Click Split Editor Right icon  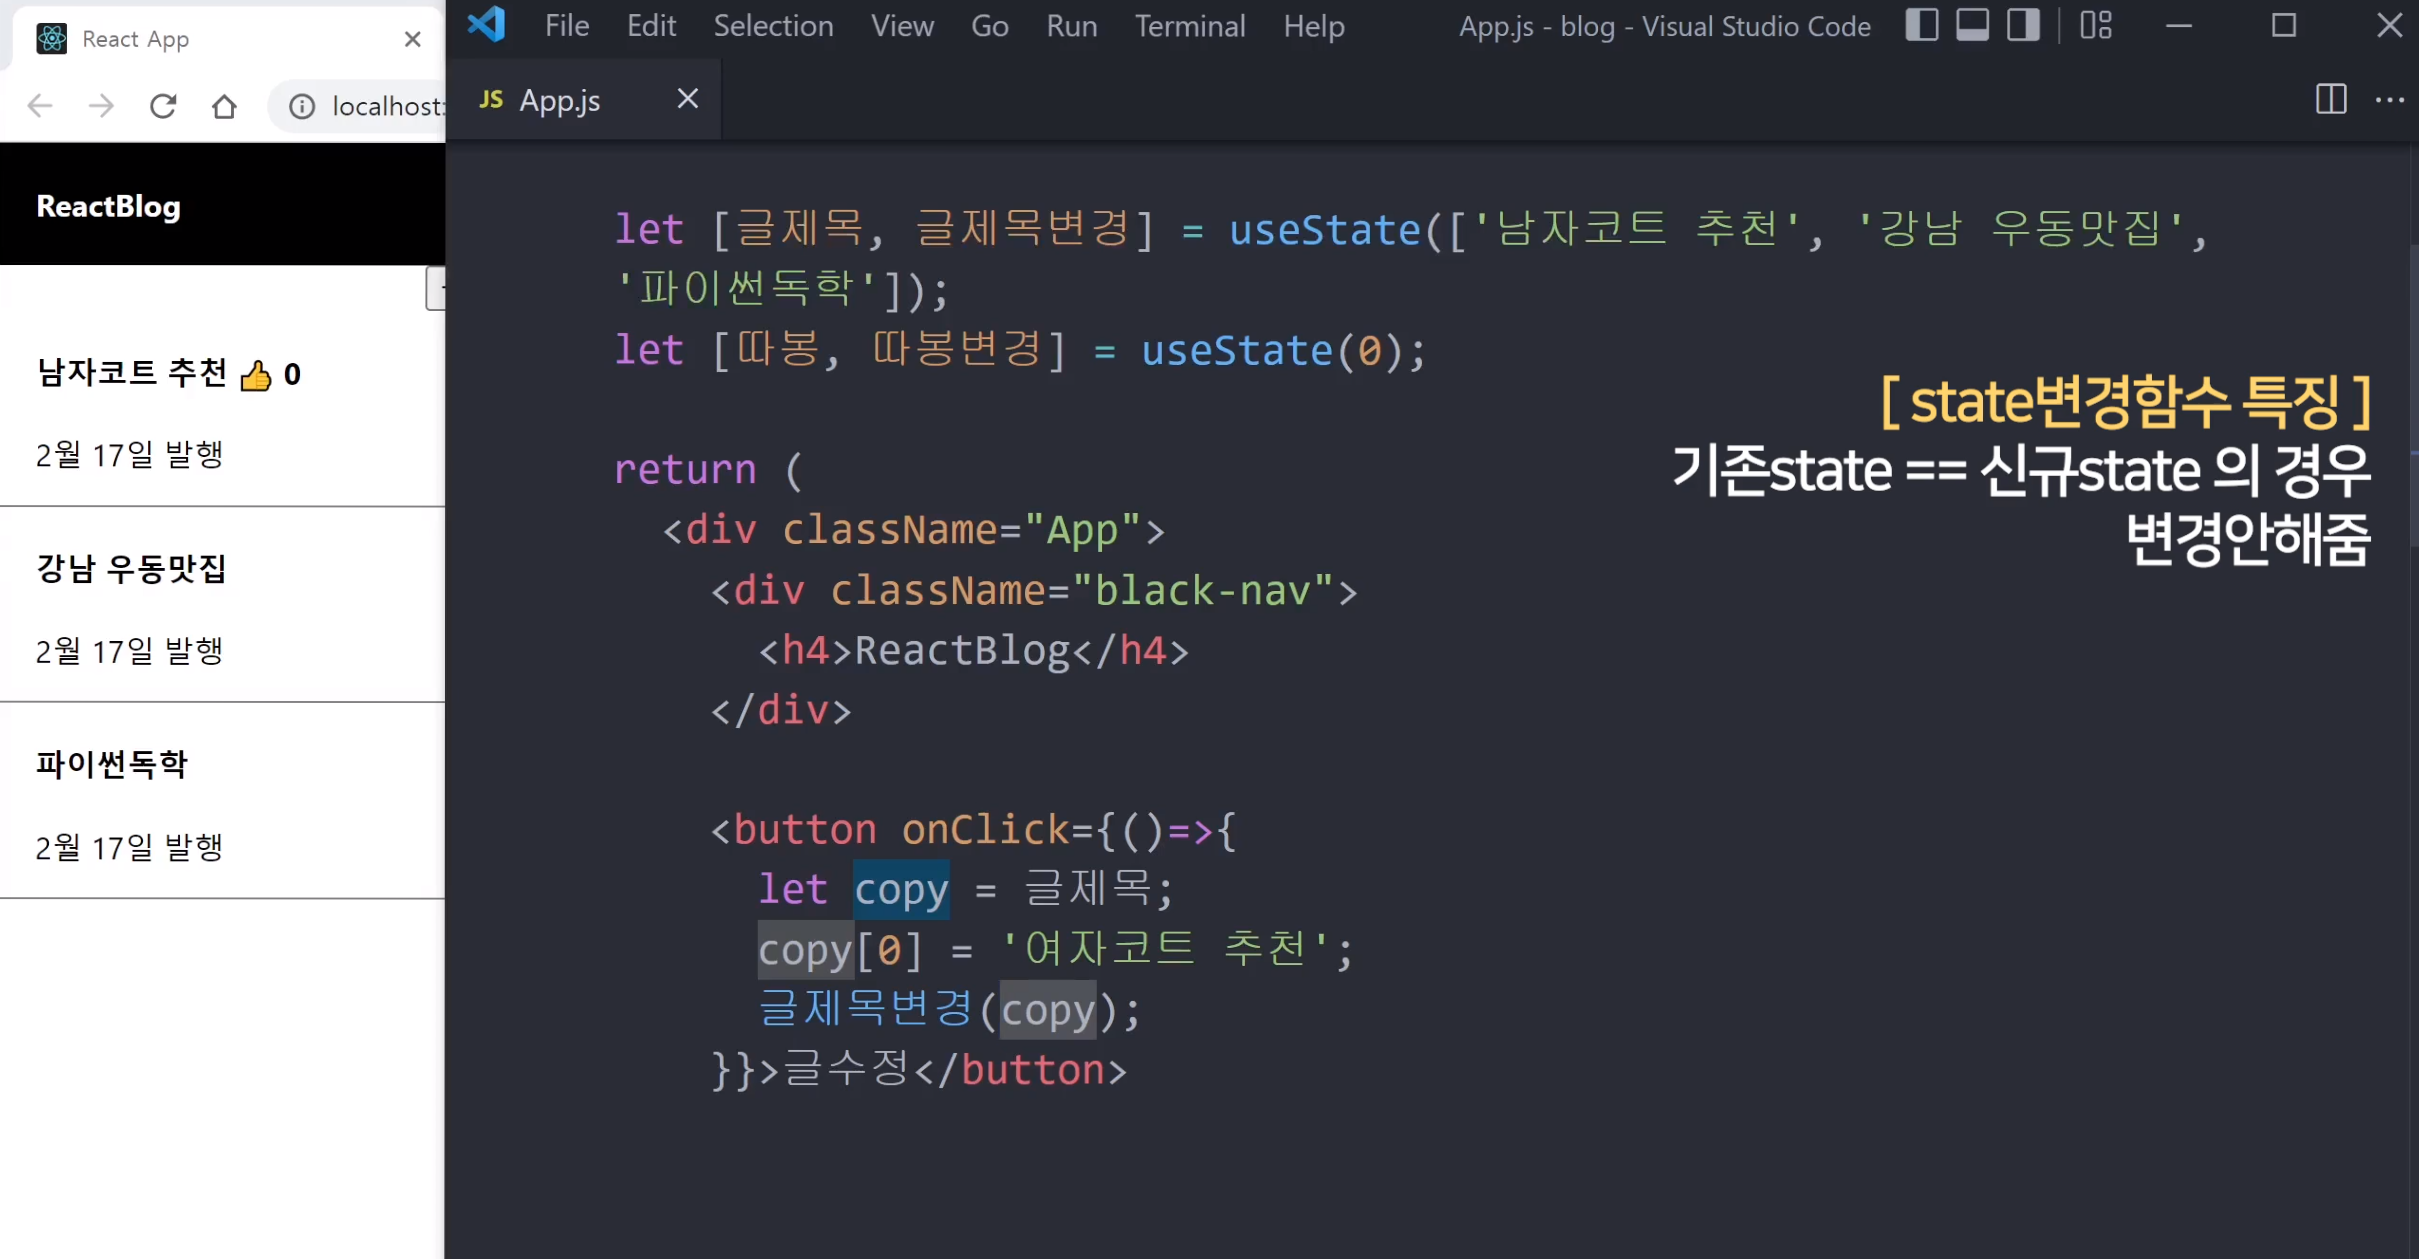[2331, 99]
